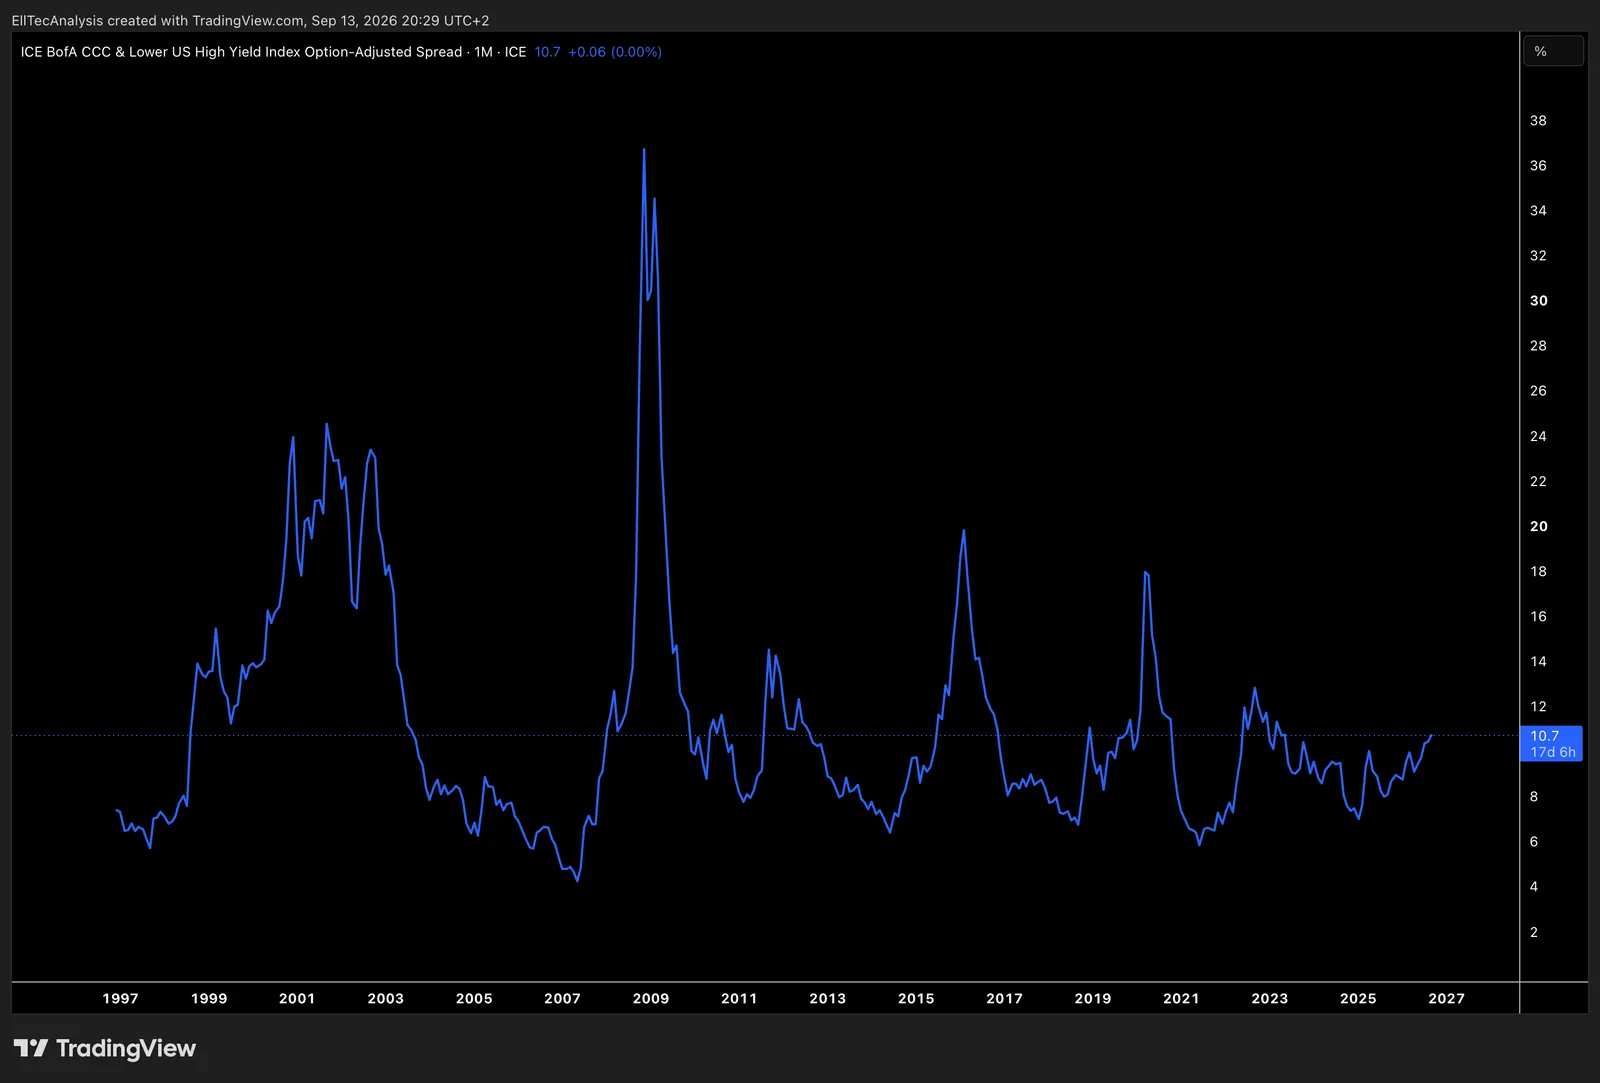This screenshot has width=1600, height=1083.
Task: Click the 2021 year label on time axis
Action: tap(1181, 998)
